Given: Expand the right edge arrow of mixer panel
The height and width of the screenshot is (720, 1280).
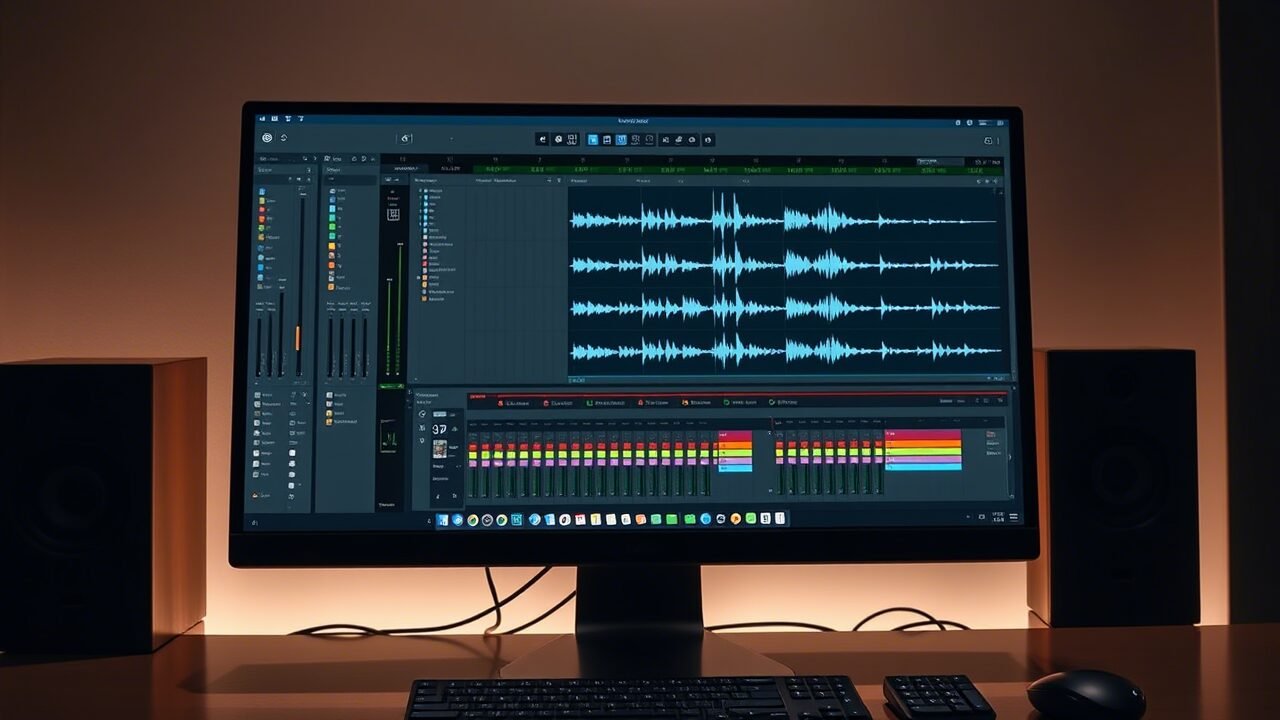Looking at the screenshot, I should (1009, 457).
